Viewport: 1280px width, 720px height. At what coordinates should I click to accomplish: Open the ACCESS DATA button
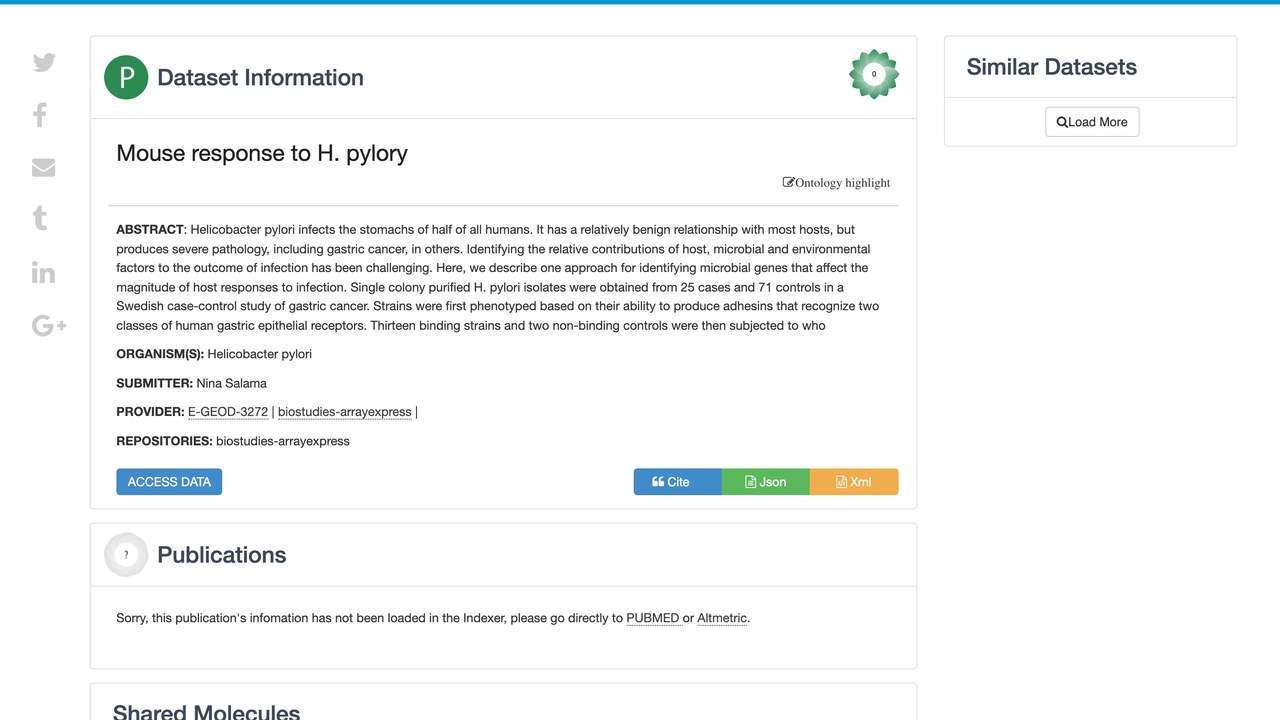[169, 482]
